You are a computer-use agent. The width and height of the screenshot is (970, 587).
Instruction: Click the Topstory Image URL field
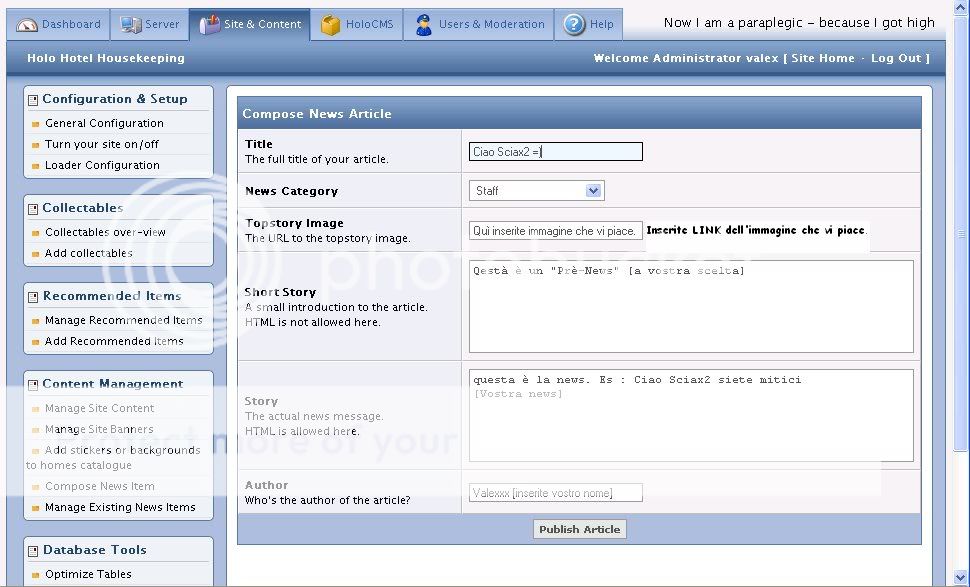[555, 231]
